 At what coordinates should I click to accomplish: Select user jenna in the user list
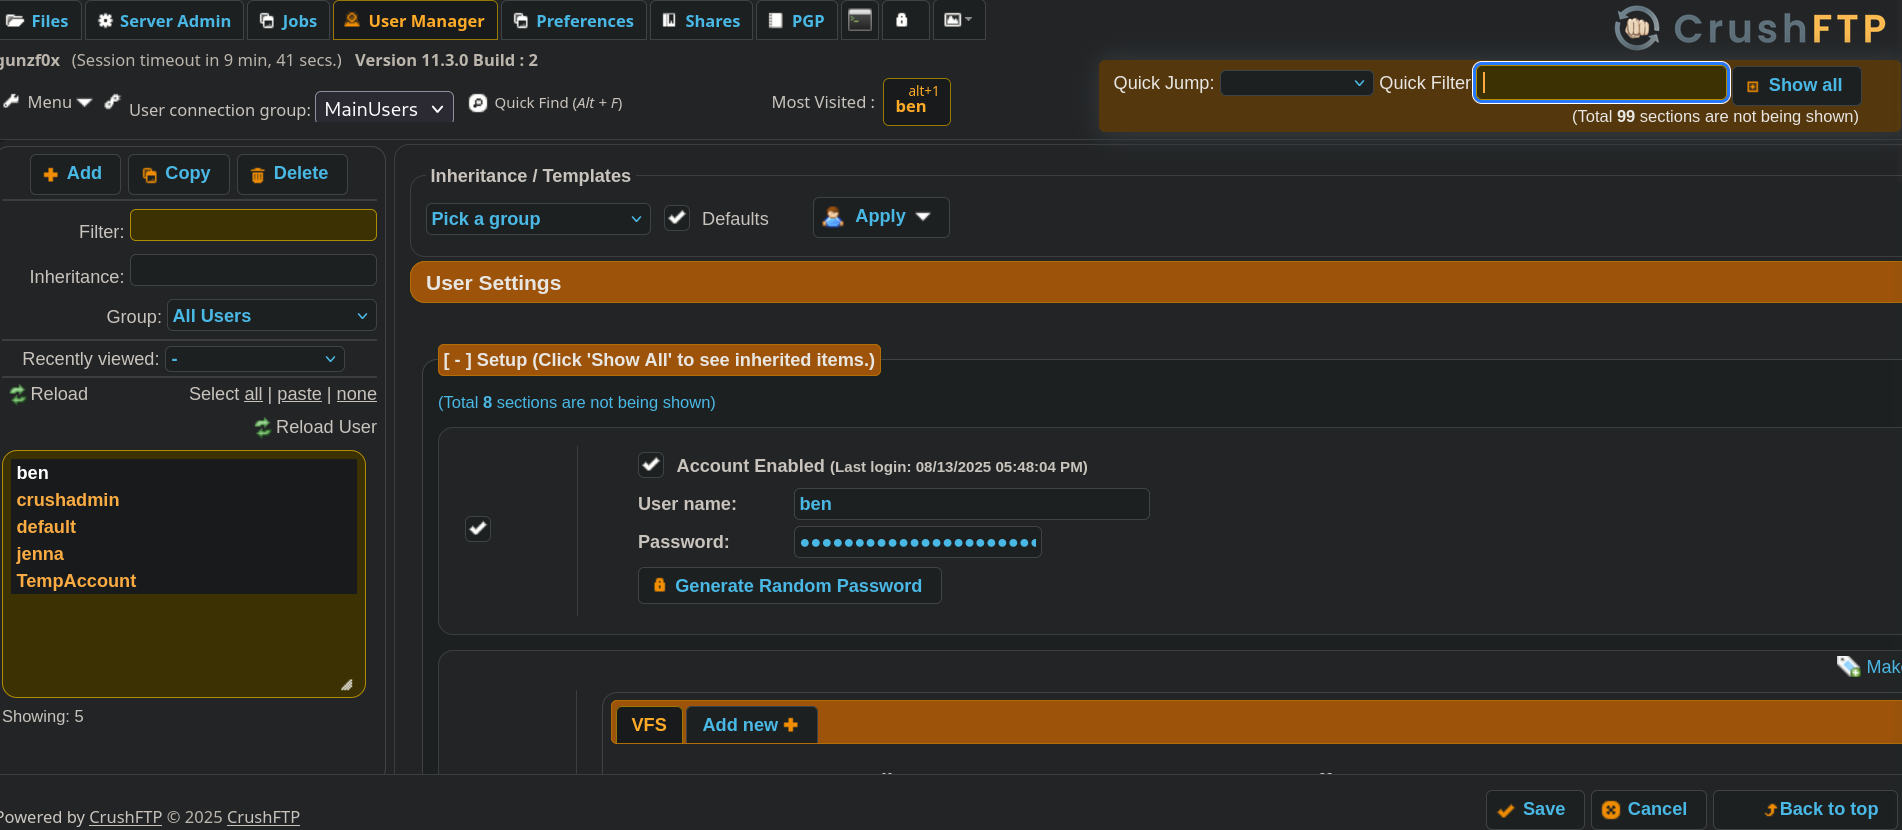coord(40,554)
